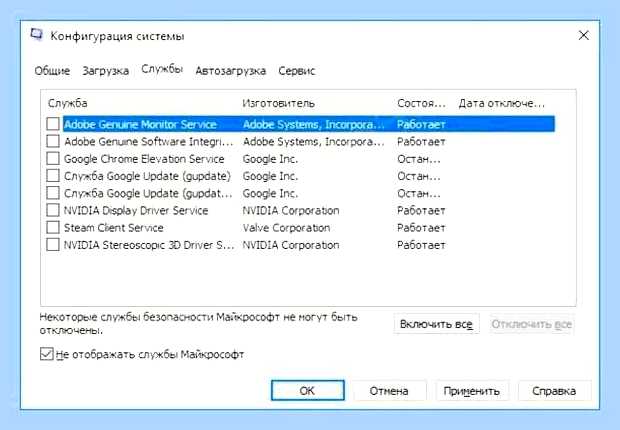
Task: Click Valve Corporation manufacturer cell
Action: pyautogui.click(x=286, y=228)
